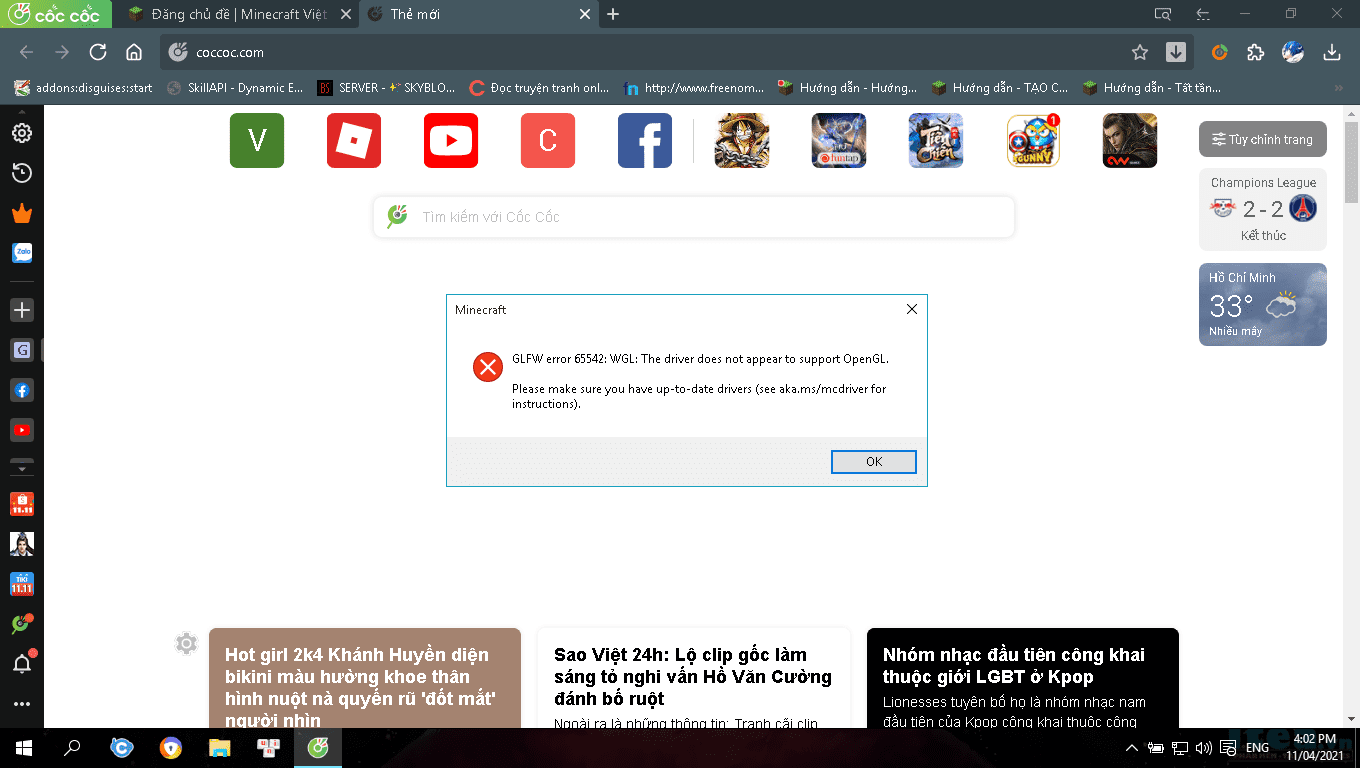Open Facebook from the sidebar
This screenshot has width=1360, height=768.
click(x=21, y=390)
